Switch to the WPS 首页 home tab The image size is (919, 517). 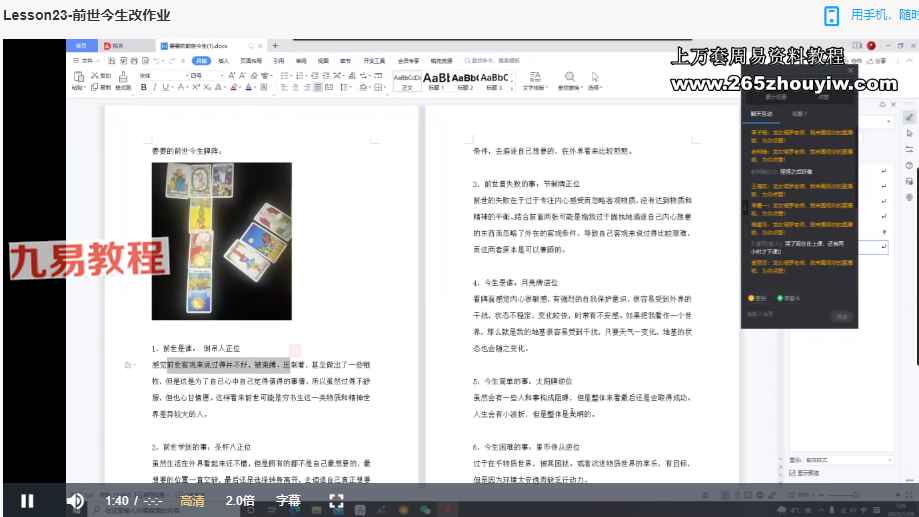click(81, 46)
